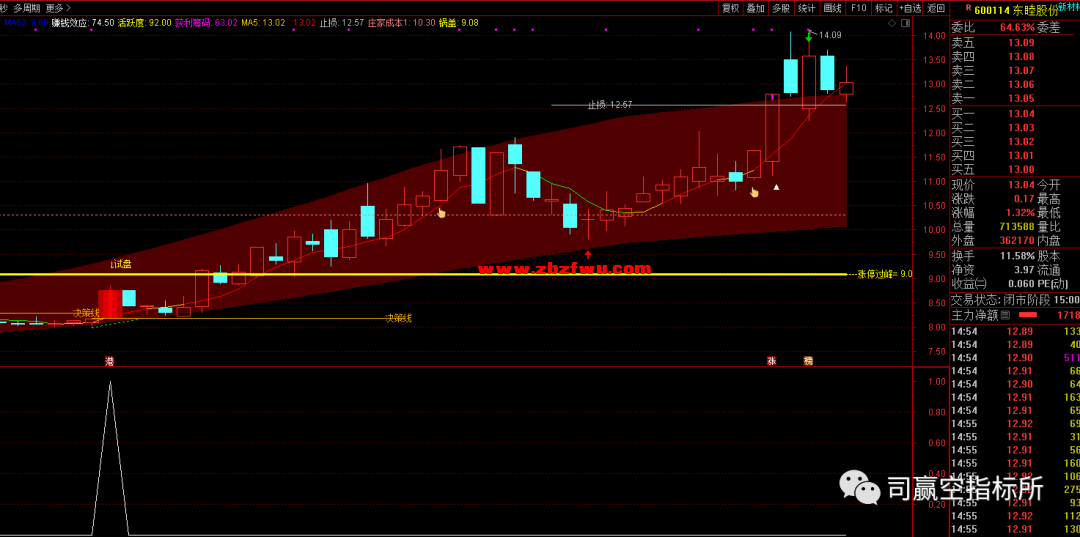1080x537 pixels.
Task: Click the hand pointer icon near 10.50 candle
Action: 442,213
